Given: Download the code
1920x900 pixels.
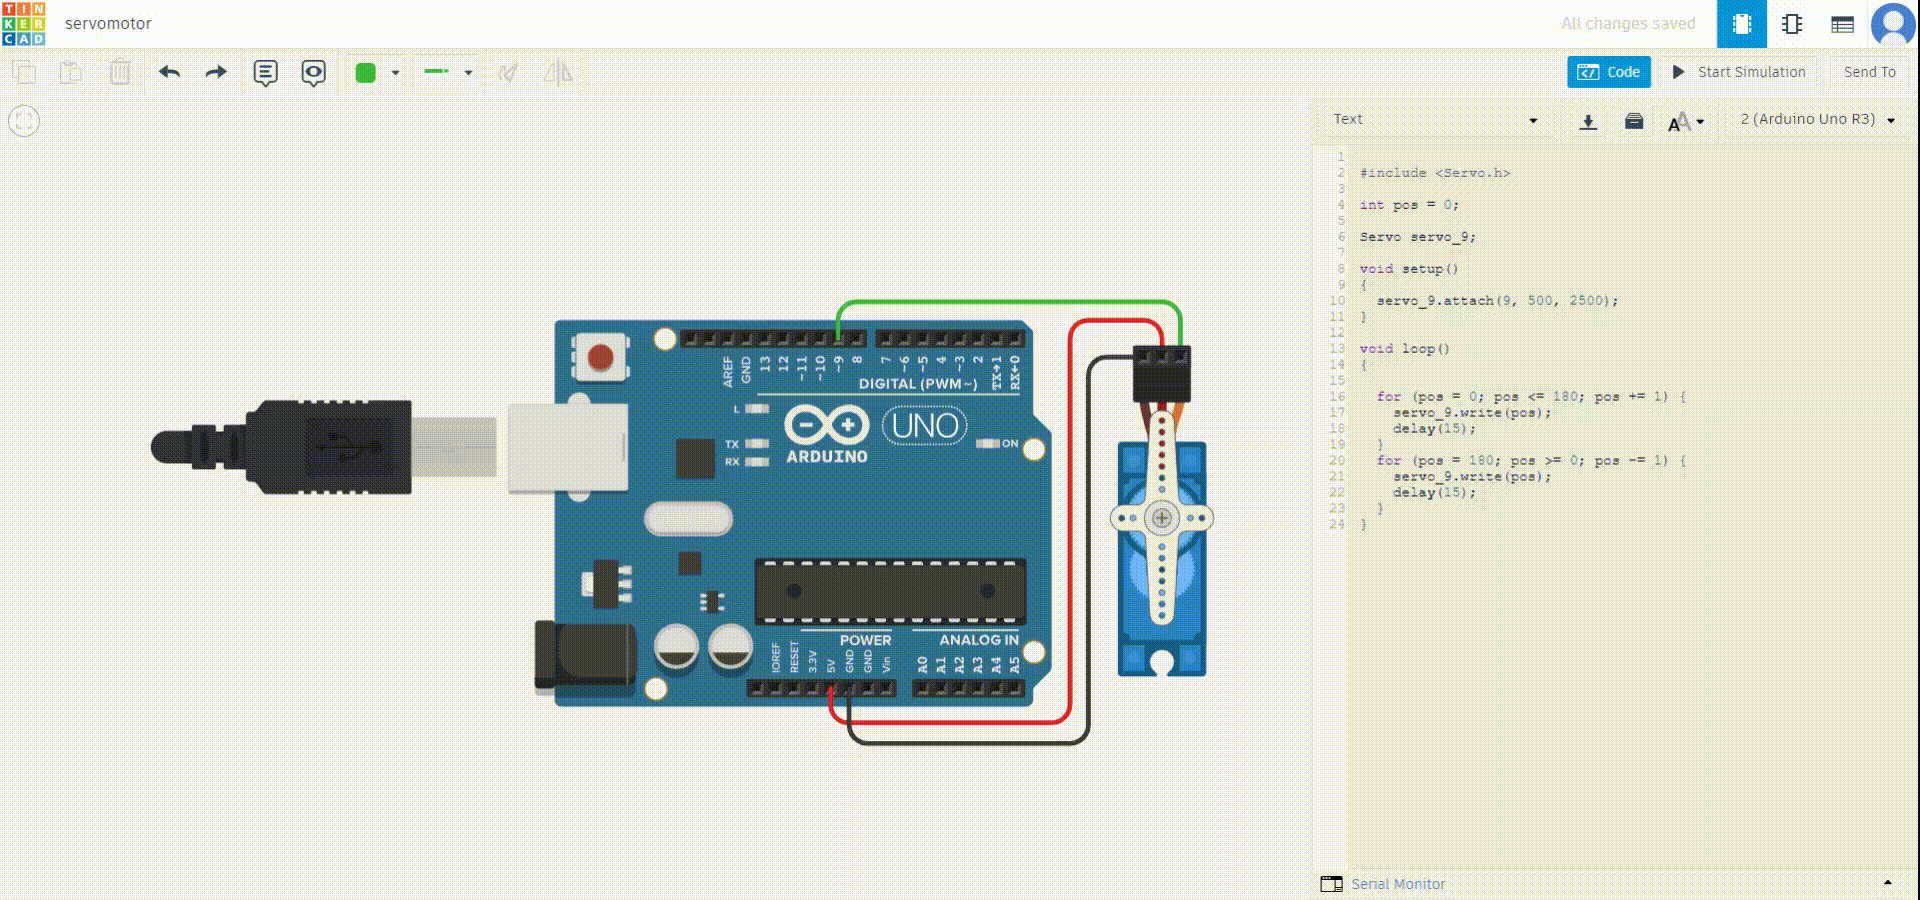Looking at the screenshot, I should point(1588,122).
